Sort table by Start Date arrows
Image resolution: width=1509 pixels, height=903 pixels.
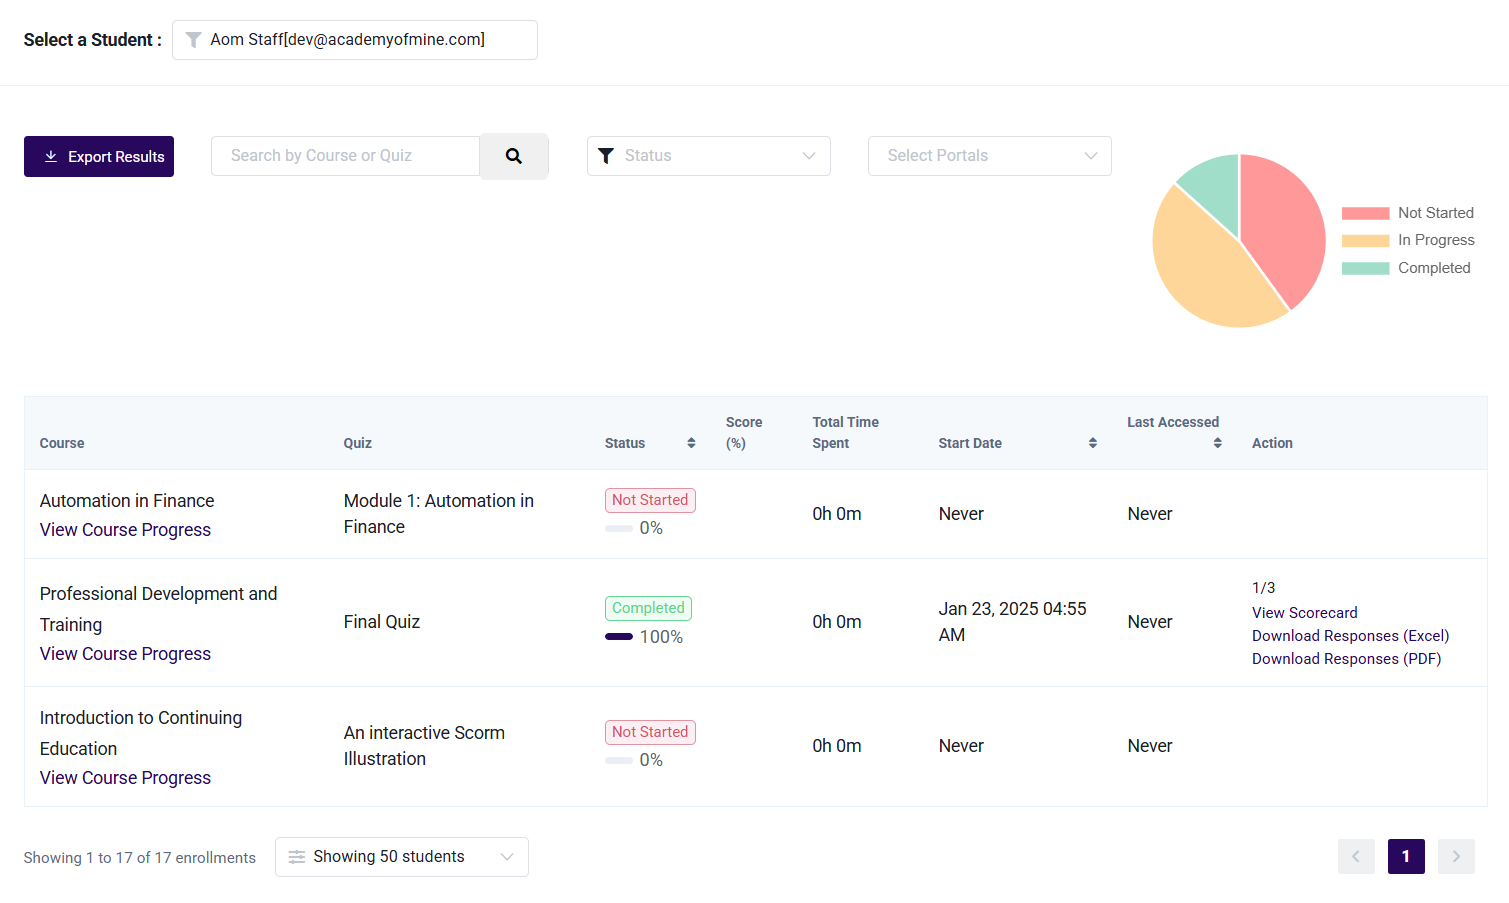coord(1093,443)
